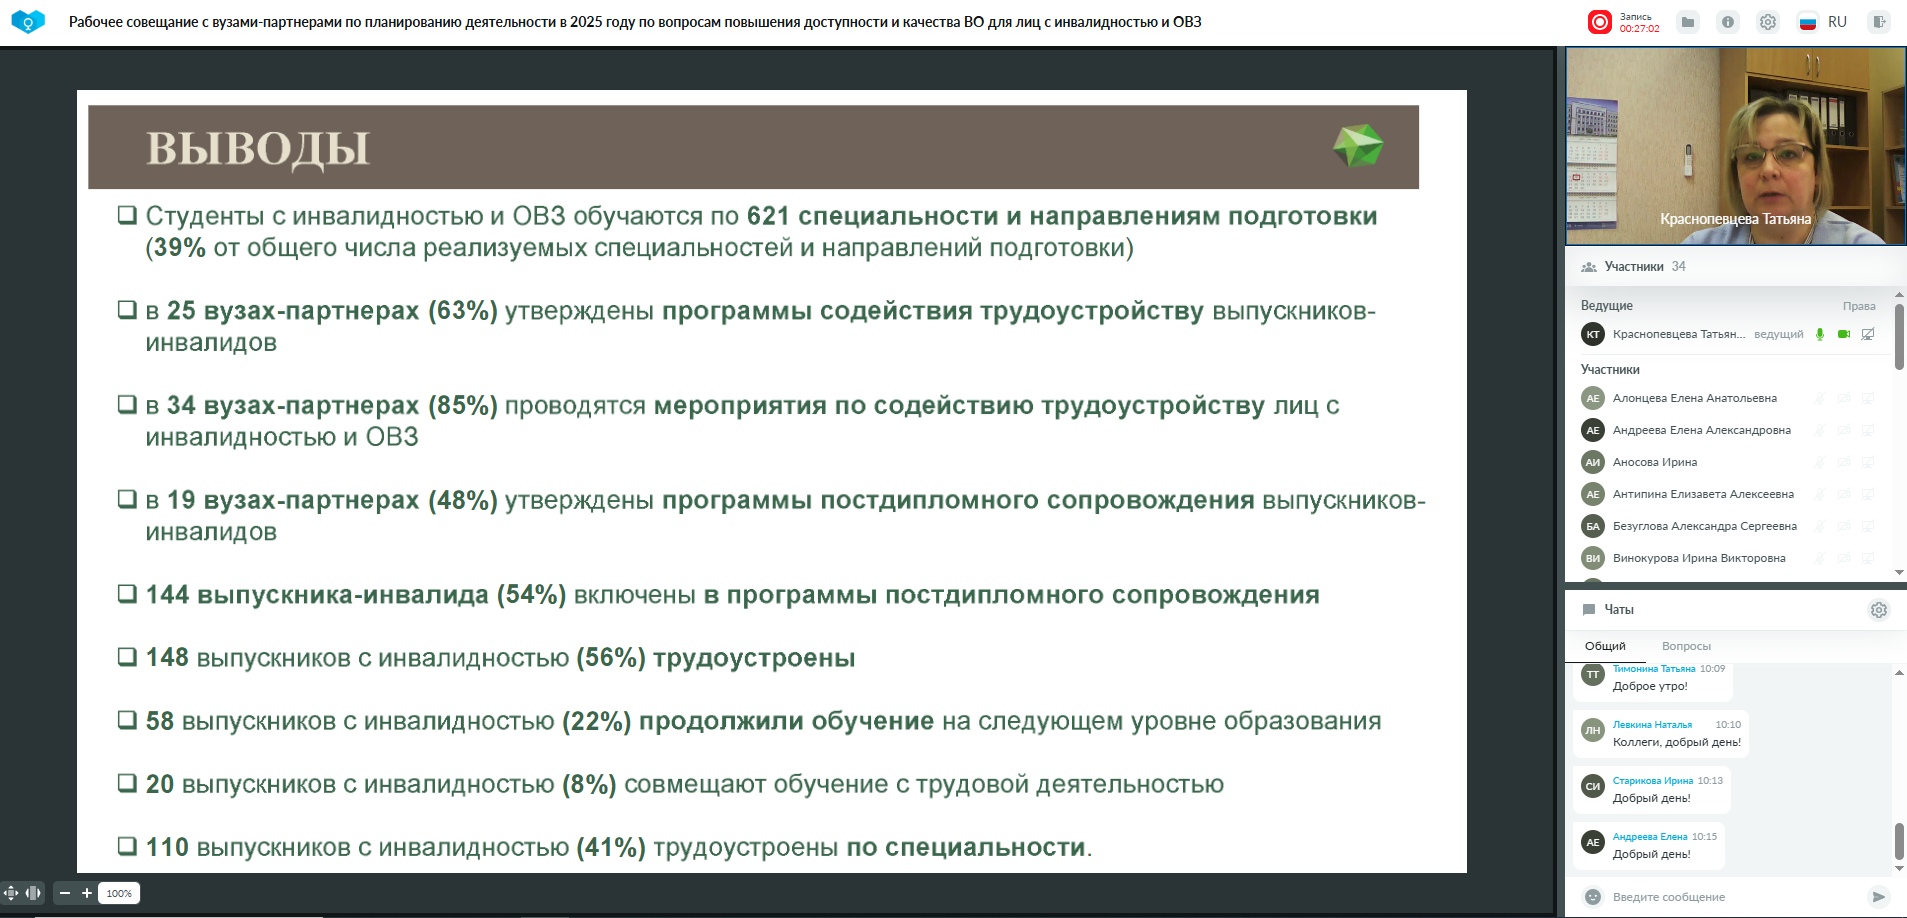Screen dimensions: 1907x918
Task: Open the files folder icon in header
Action: click(1688, 22)
